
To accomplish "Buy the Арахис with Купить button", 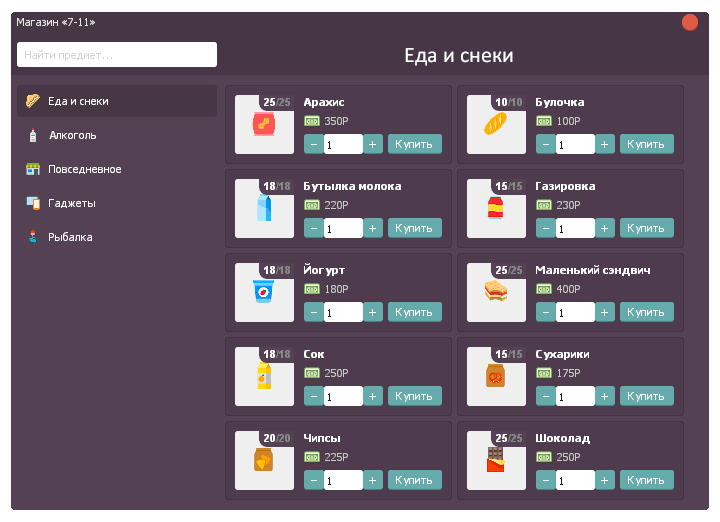I will click(x=414, y=144).
